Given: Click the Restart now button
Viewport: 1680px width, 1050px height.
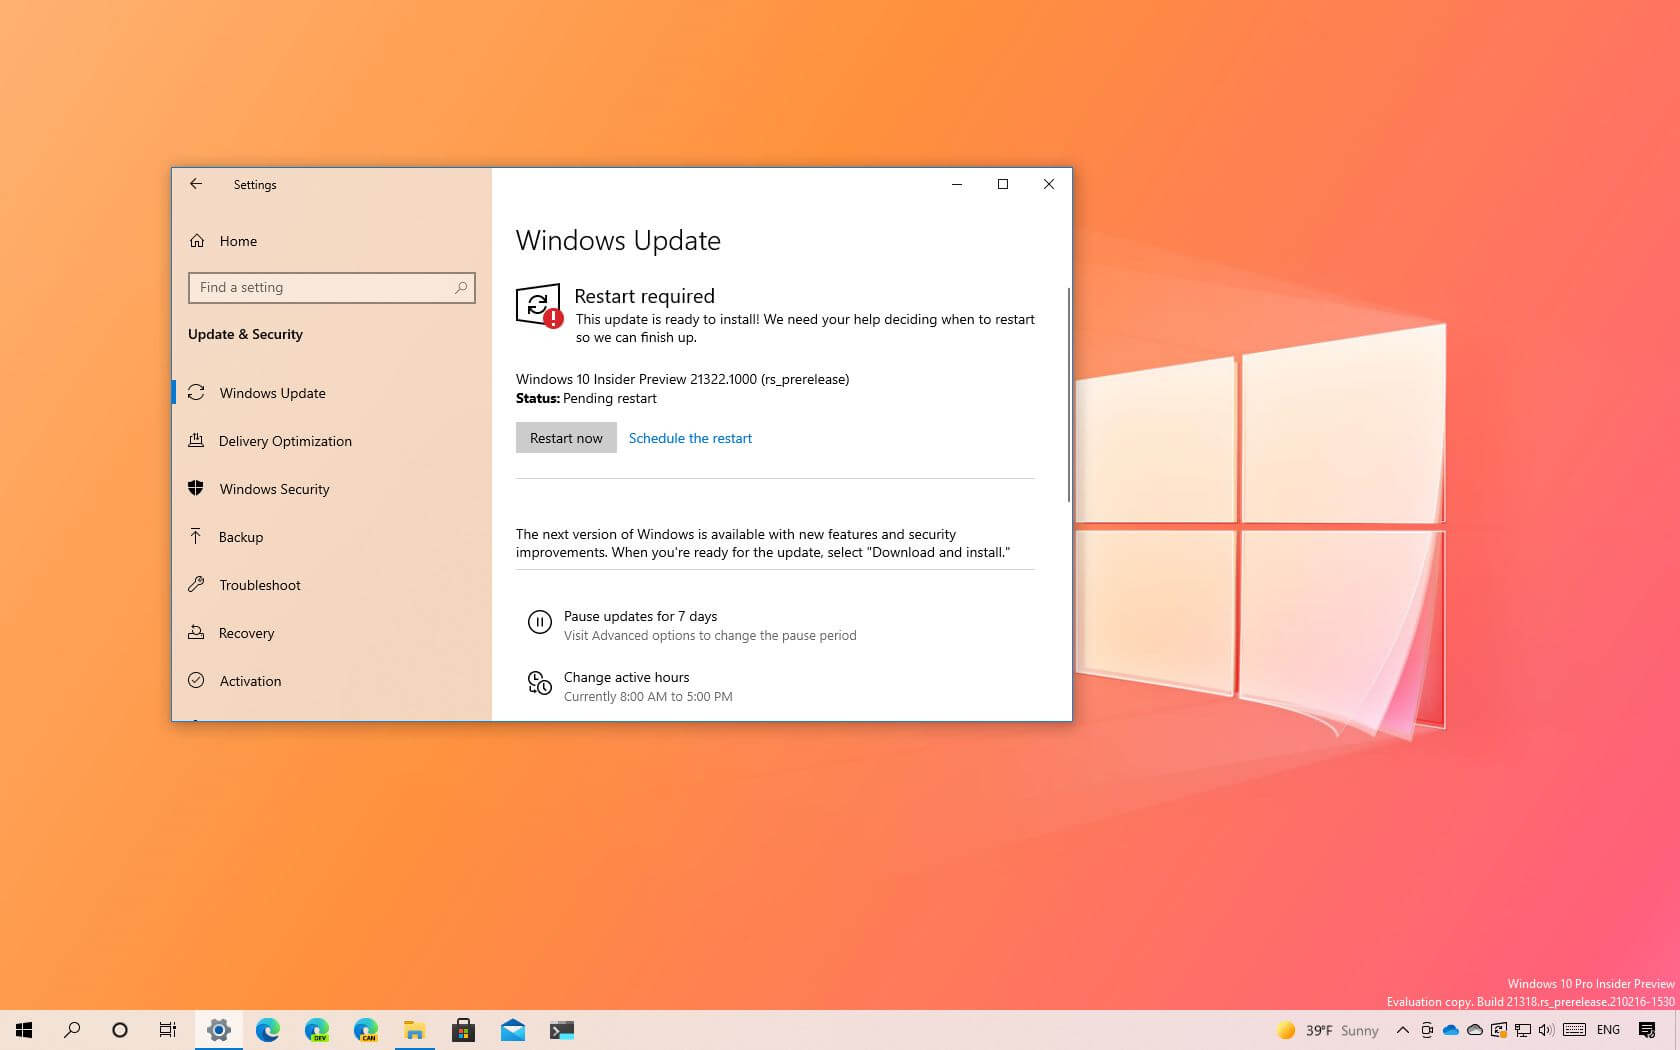Looking at the screenshot, I should [x=566, y=437].
